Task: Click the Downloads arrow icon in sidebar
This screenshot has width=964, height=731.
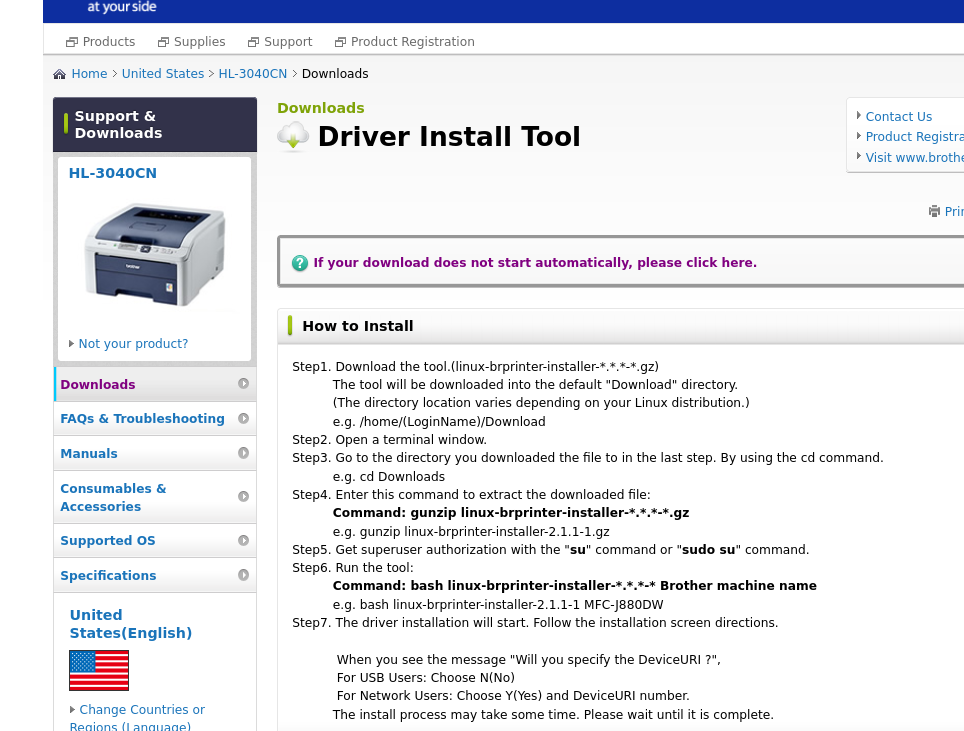Action: (x=243, y=384)
